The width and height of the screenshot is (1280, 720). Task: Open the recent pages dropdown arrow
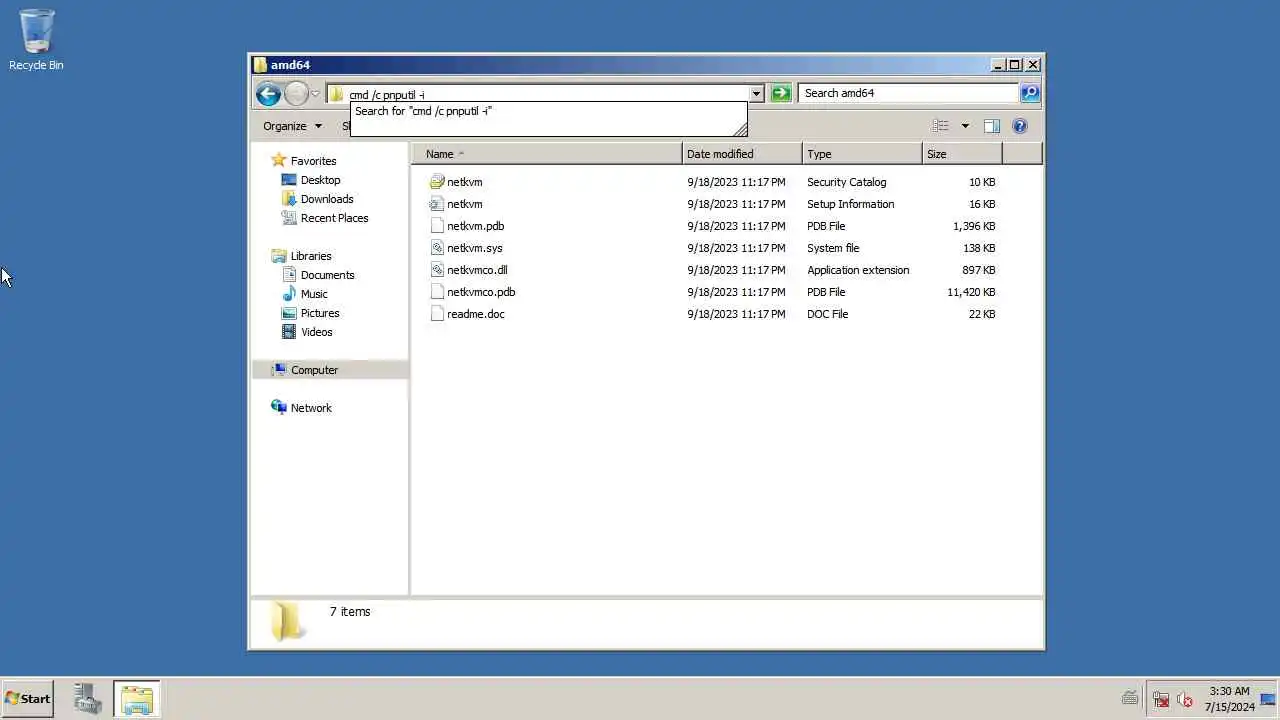[x=315, y=94]
